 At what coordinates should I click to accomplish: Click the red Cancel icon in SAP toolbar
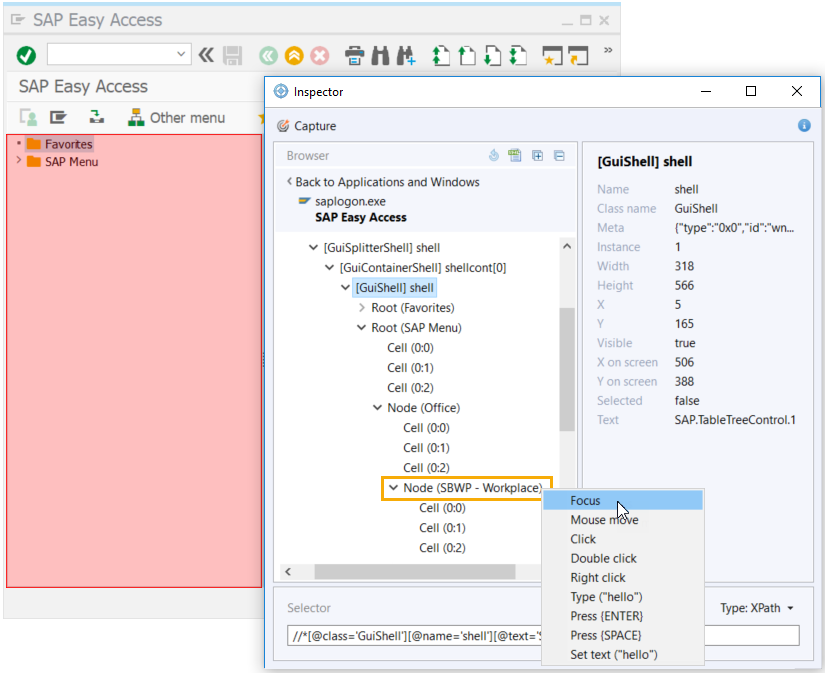[x=319, y=55]
